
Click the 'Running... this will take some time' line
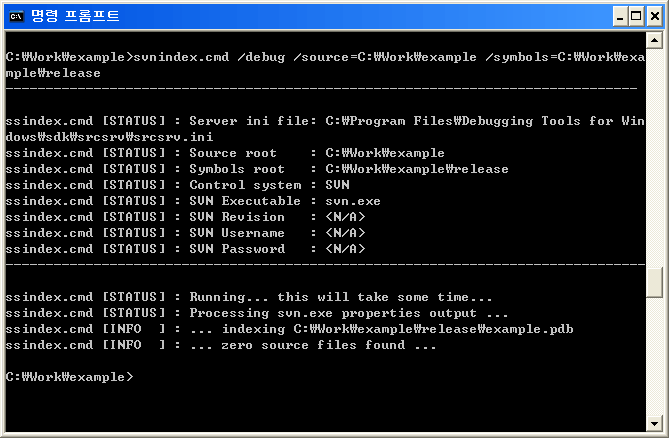(x=249, y=297)
